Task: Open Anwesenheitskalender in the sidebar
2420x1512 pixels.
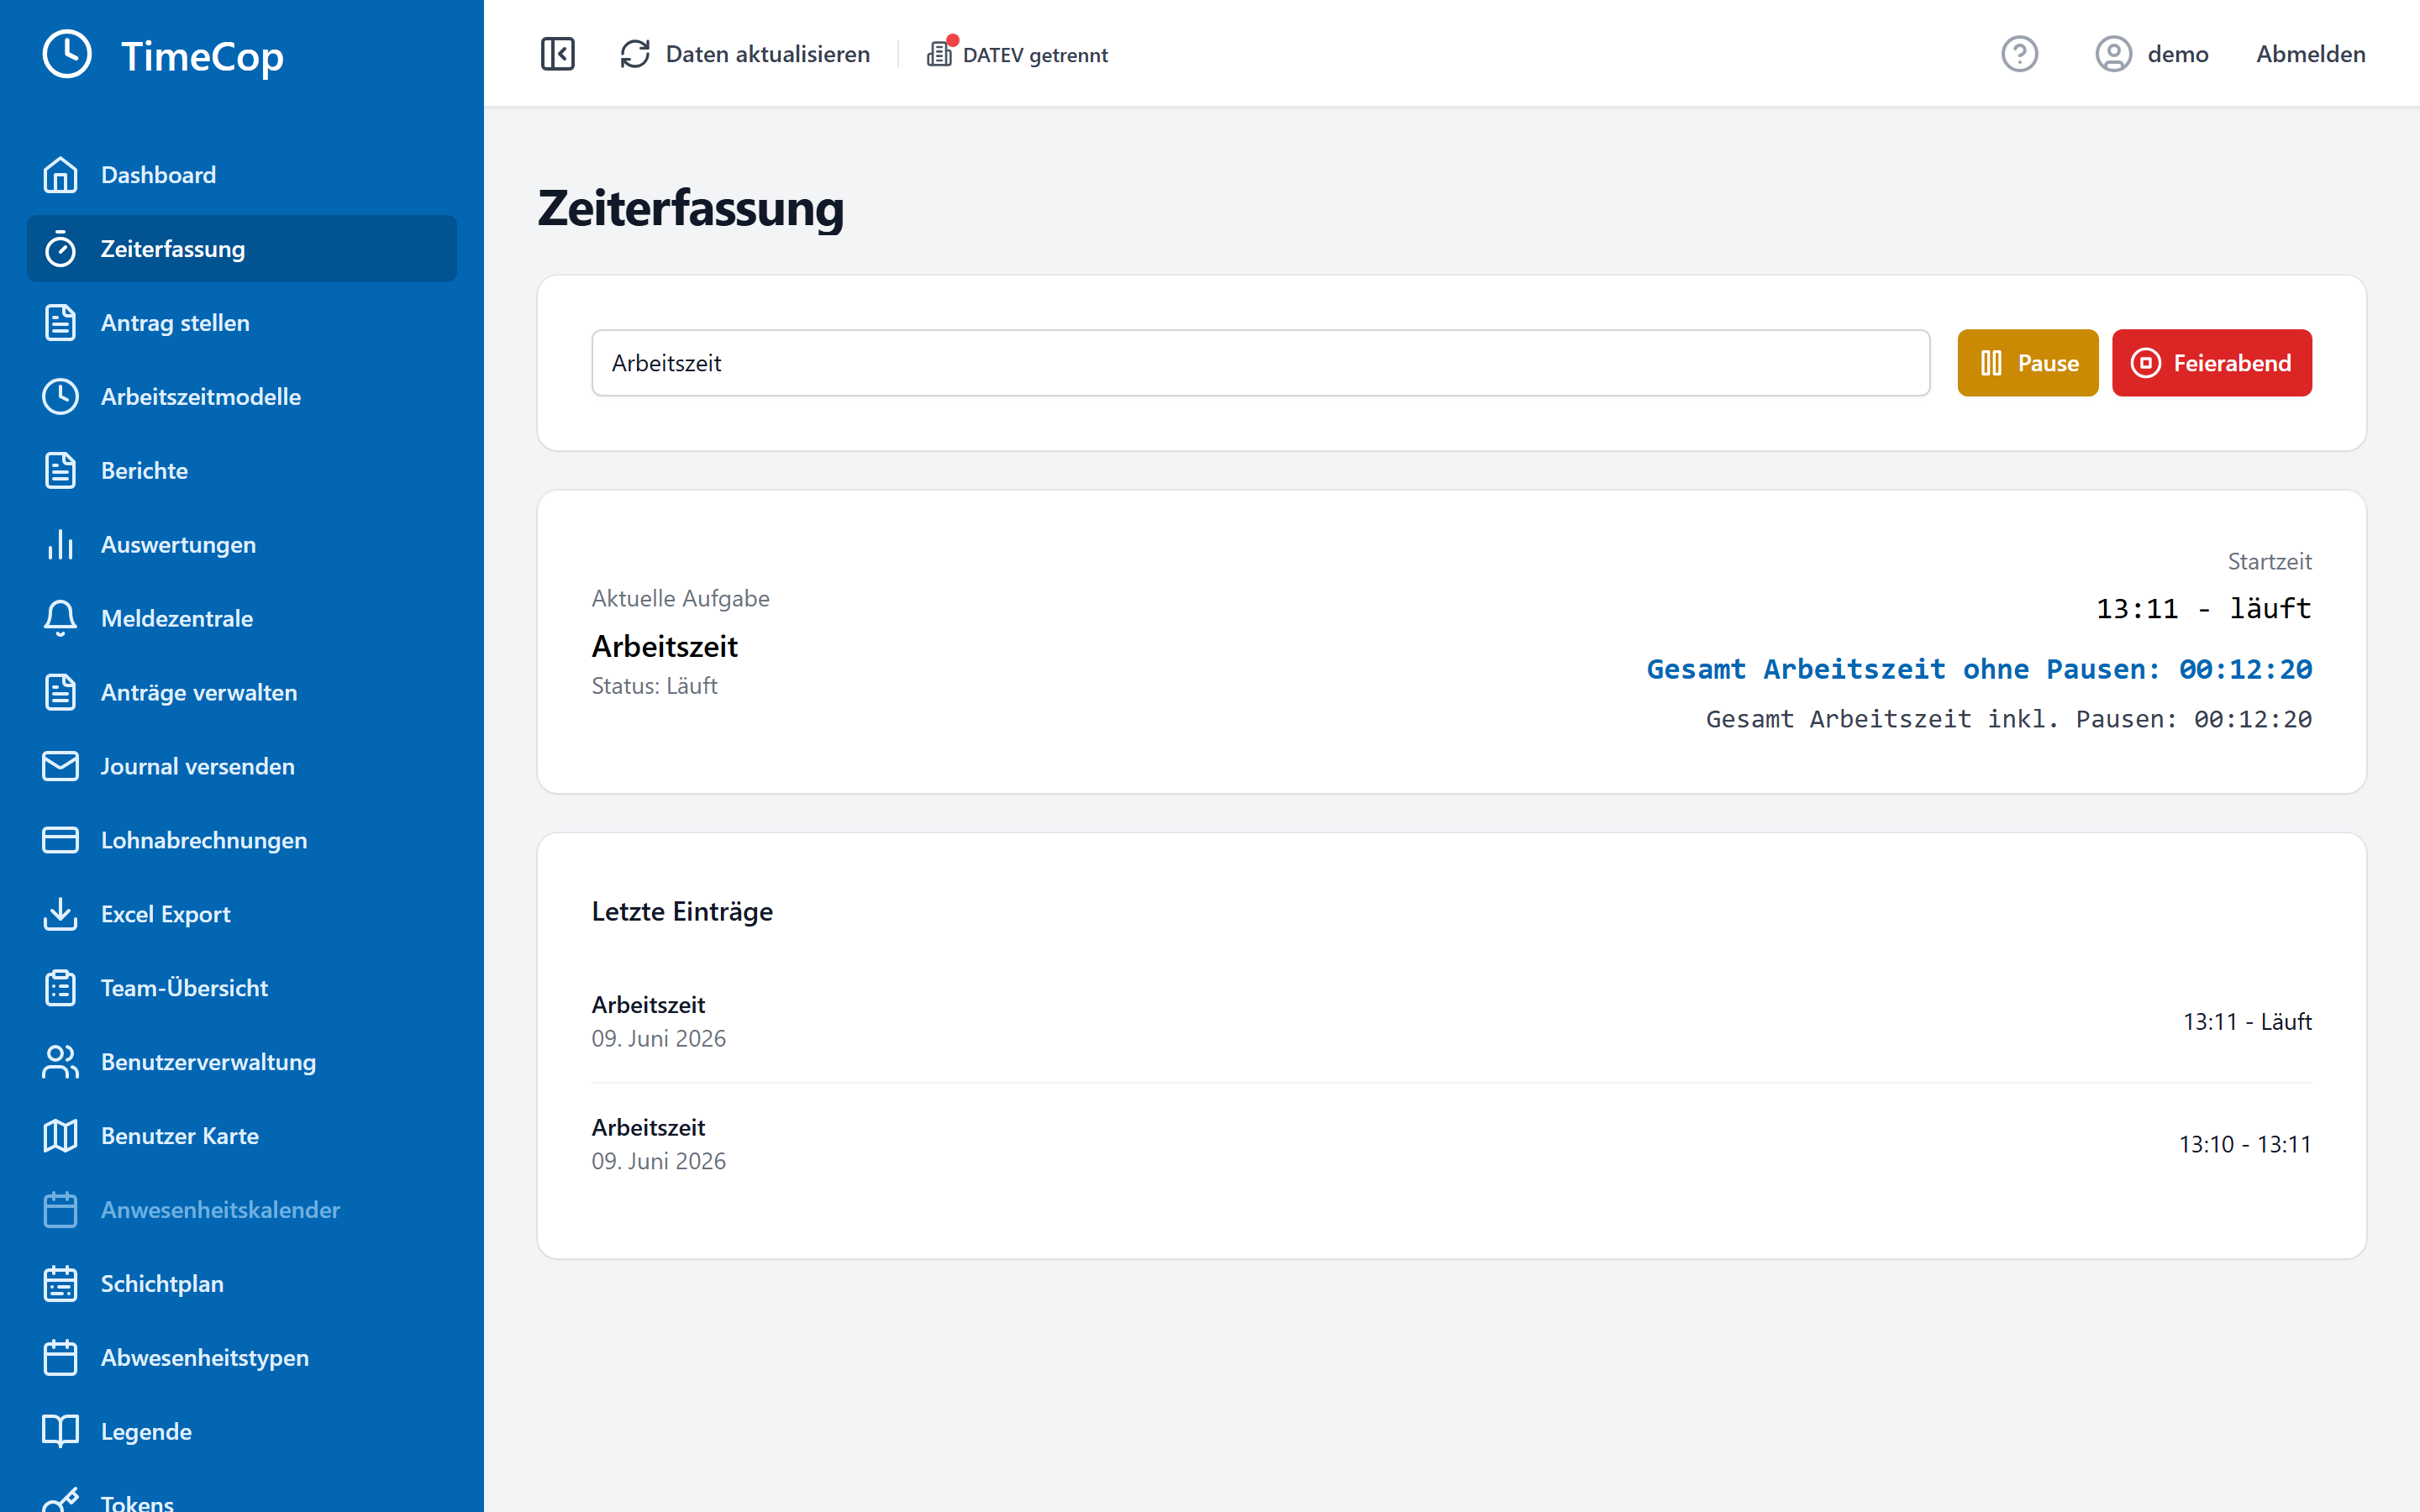Action: 242,1211
